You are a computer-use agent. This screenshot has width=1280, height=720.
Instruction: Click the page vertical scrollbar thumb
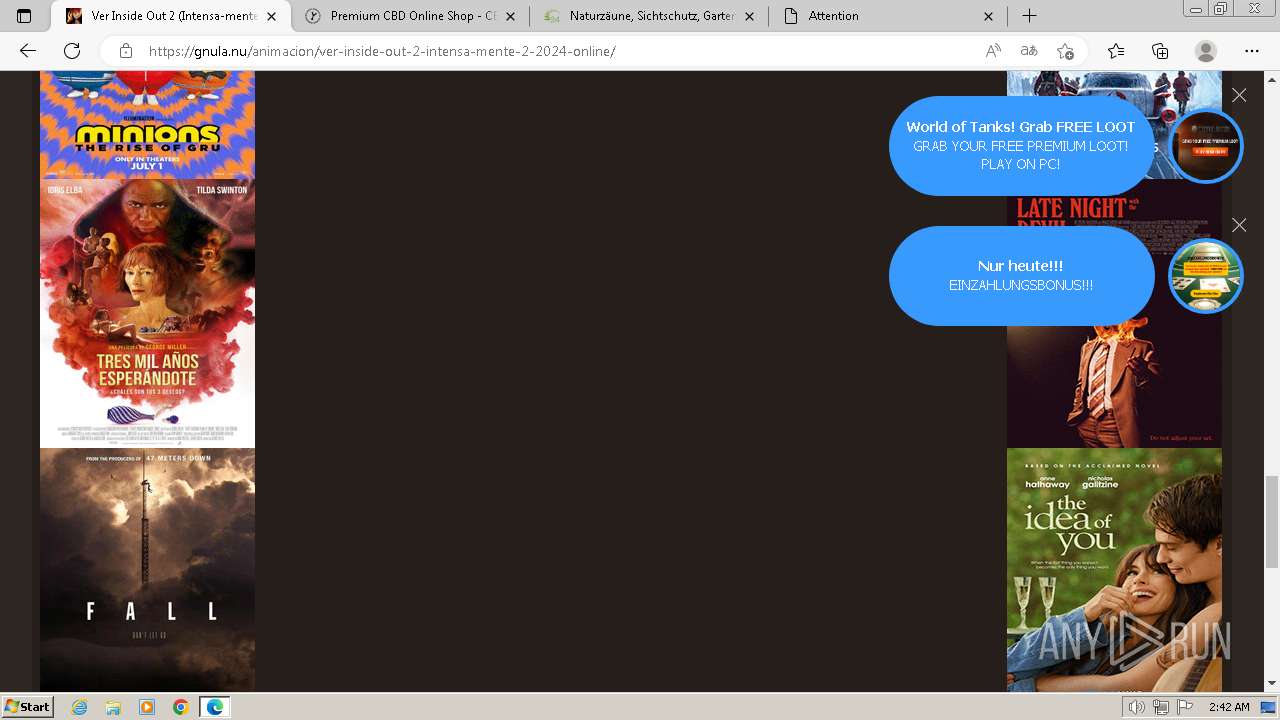pyautogui.click(x=1271, y=521)
